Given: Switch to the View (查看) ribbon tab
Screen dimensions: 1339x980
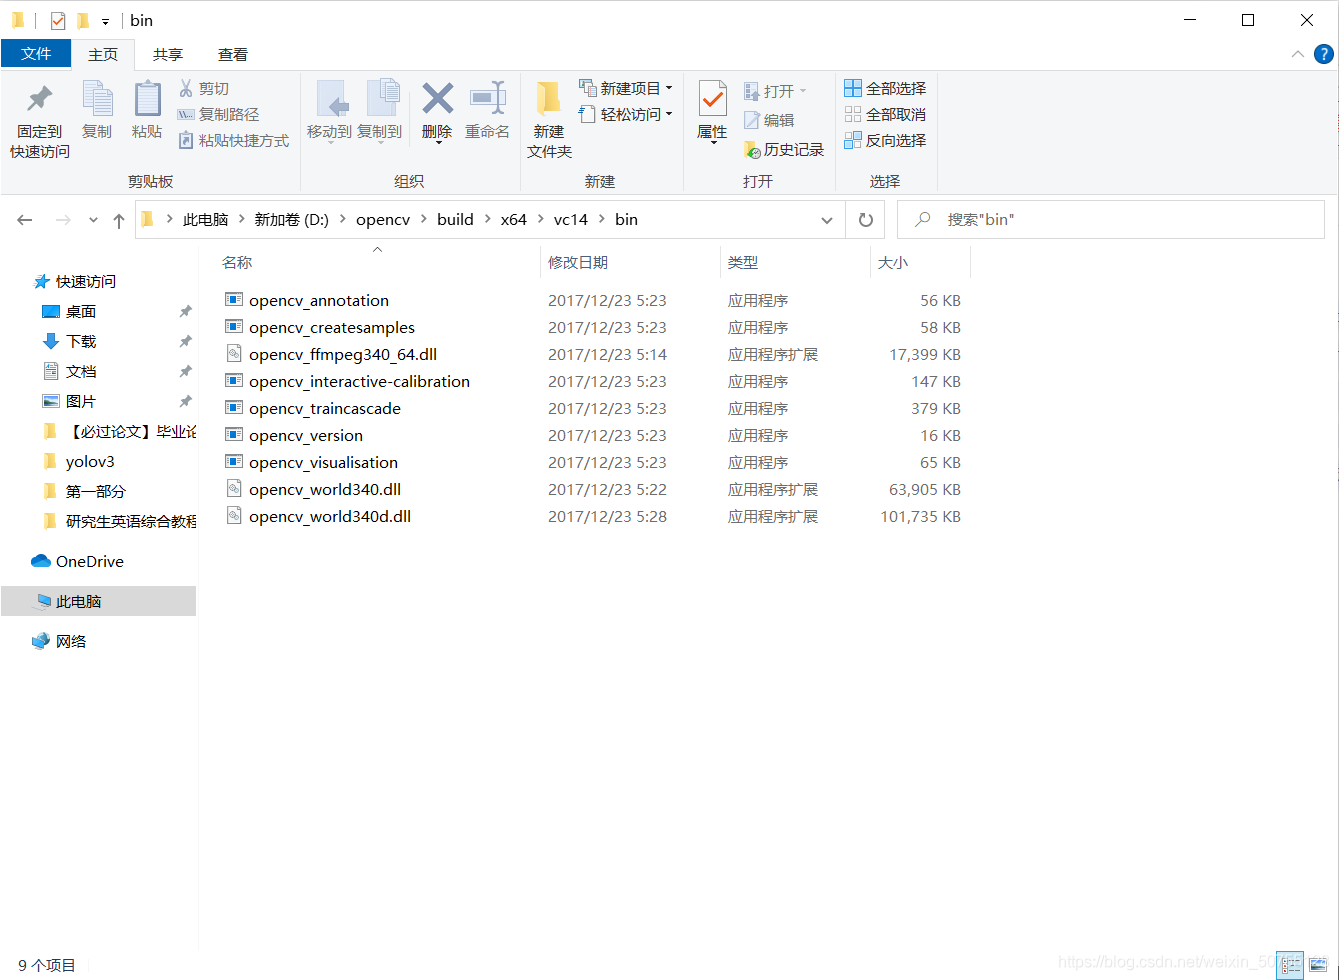Looking at the screenshot, I should click(233, 55).
